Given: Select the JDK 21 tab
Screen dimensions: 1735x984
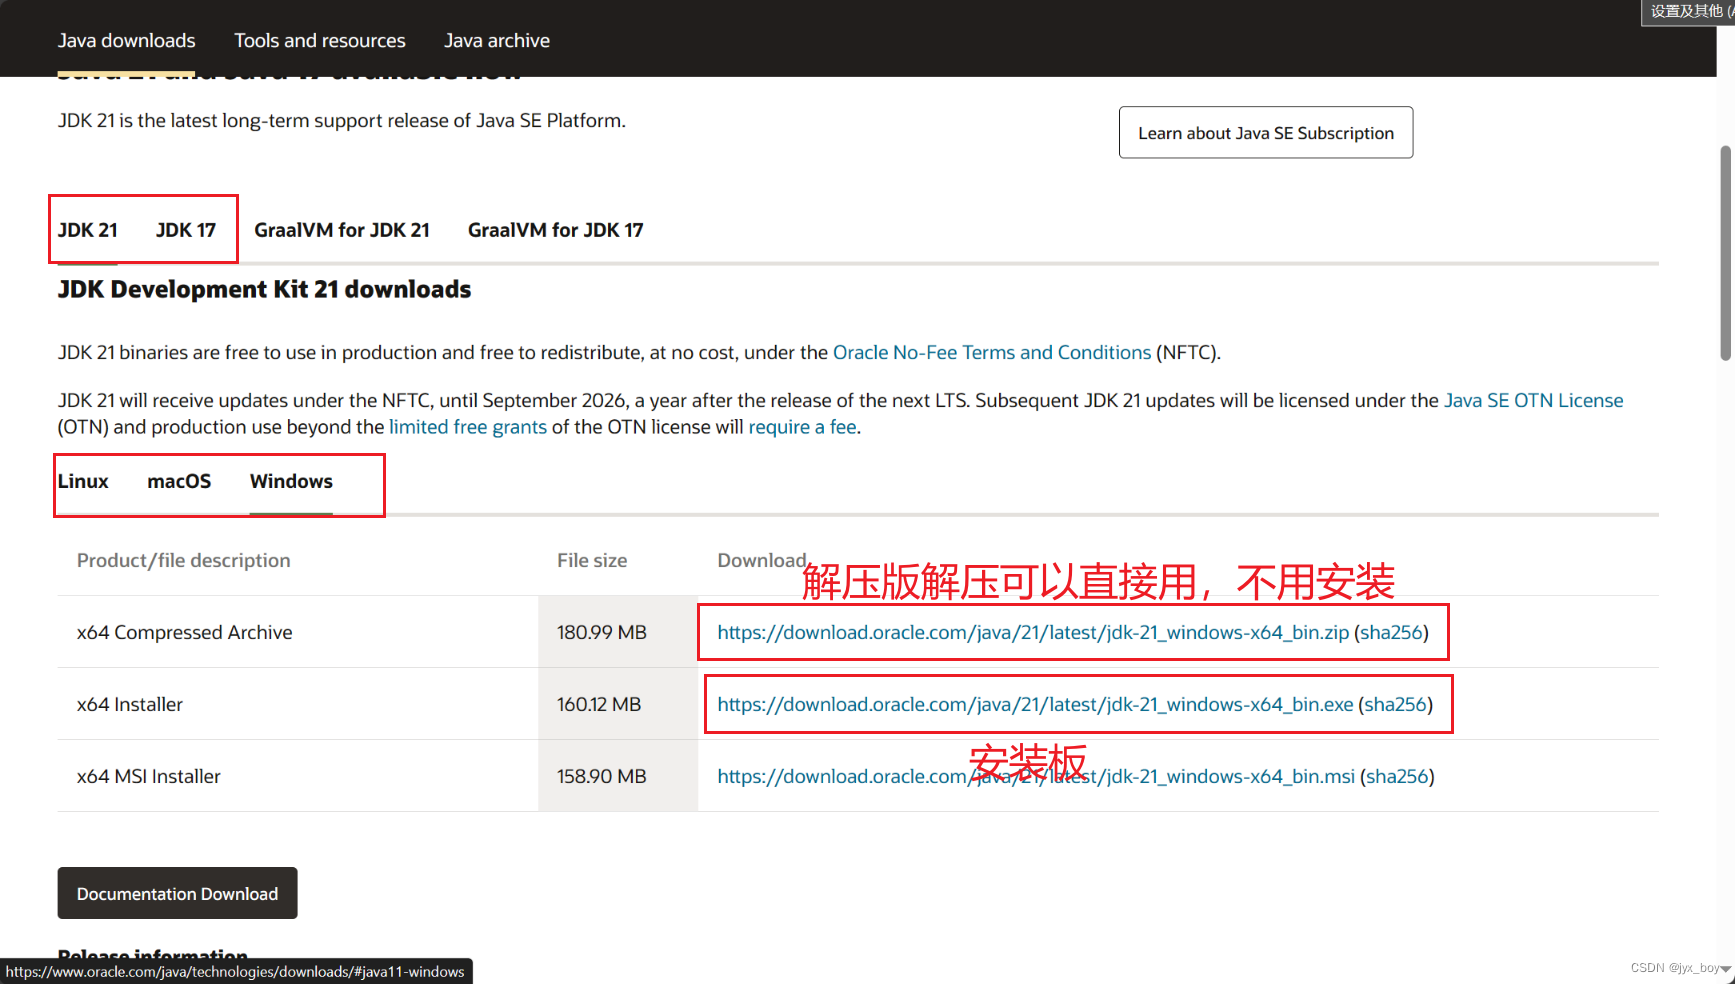Looking at the screenshot, I should (88, 230).
